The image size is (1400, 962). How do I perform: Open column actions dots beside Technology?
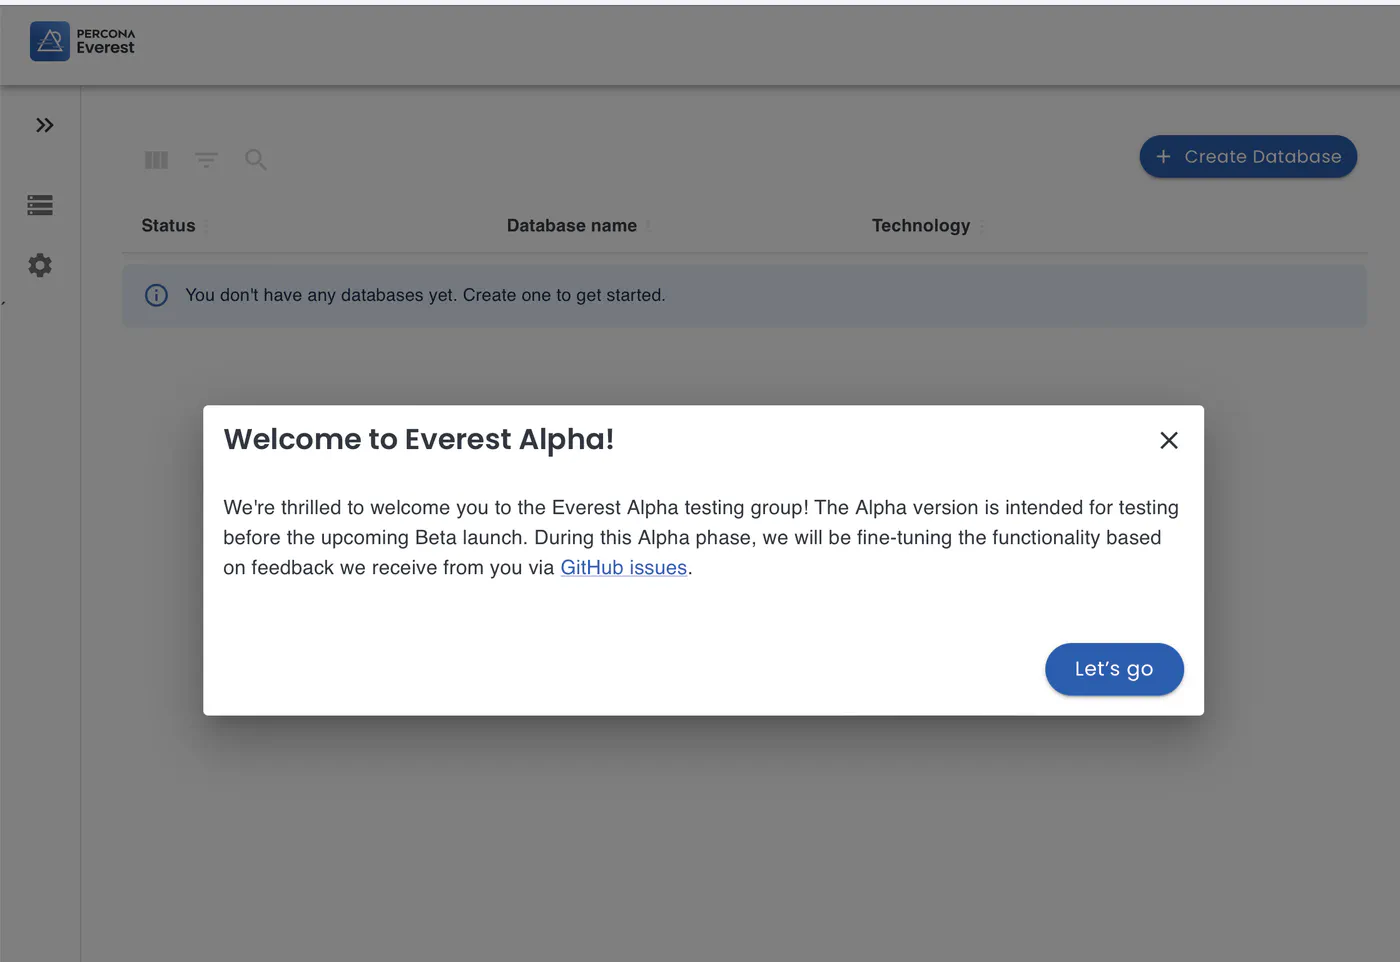(x=982, y=226)
